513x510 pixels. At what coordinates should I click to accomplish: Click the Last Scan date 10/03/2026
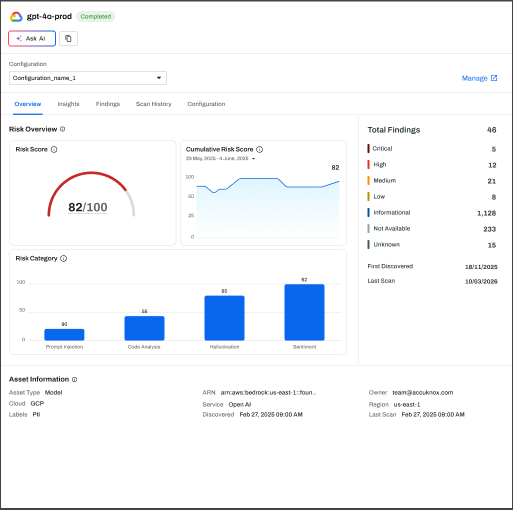pyautogui.click(x=481, y=281)
